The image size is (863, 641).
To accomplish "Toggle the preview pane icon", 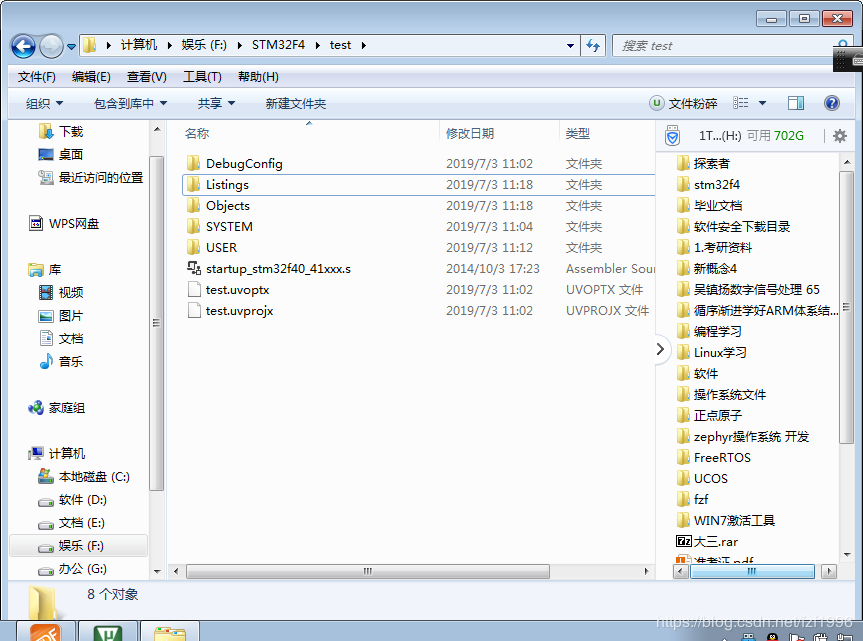I will pyautogui.click(x=796, y=103).
